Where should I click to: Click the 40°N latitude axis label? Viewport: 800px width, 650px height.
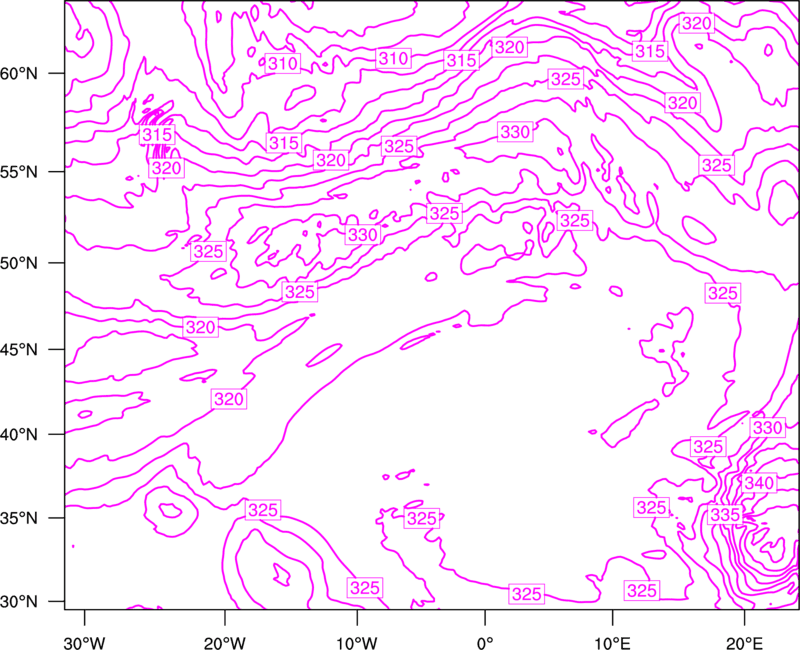click(19, 435)
